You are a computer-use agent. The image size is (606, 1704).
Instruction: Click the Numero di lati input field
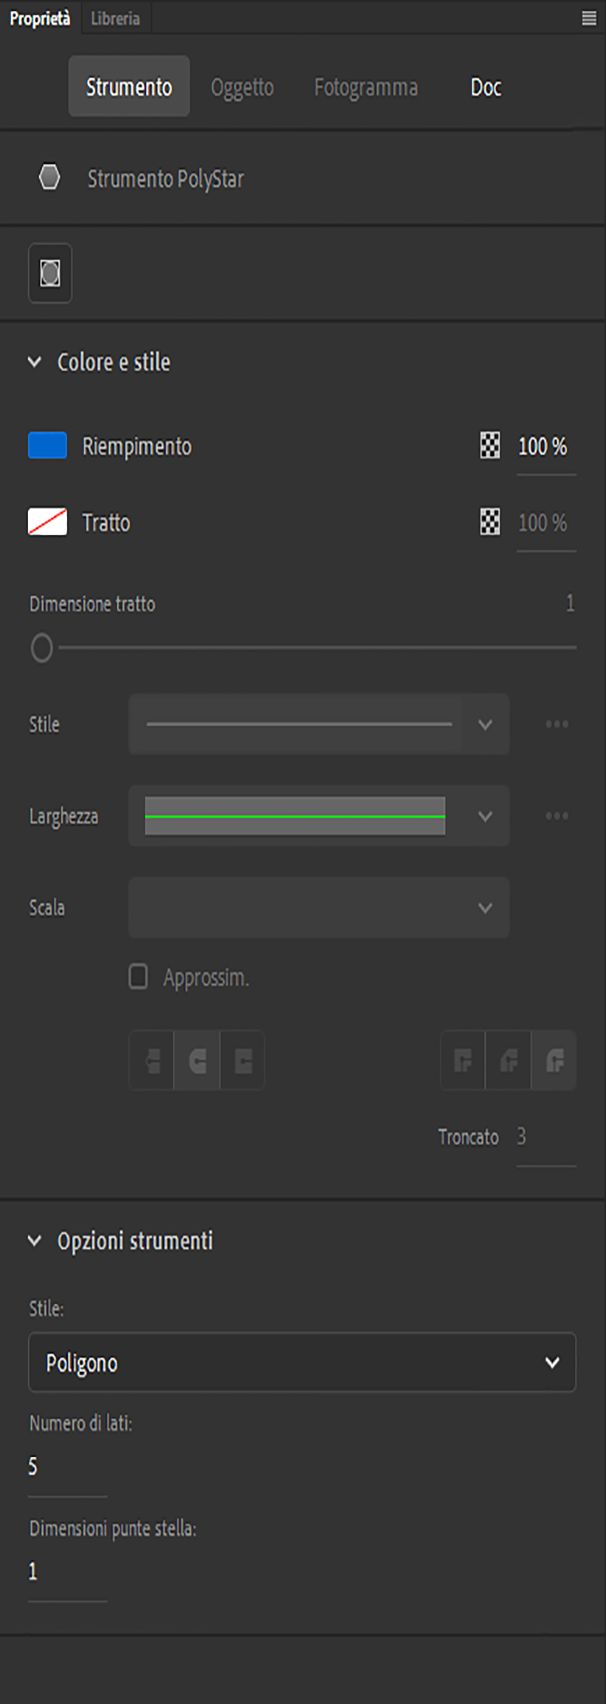(66, 1467)
